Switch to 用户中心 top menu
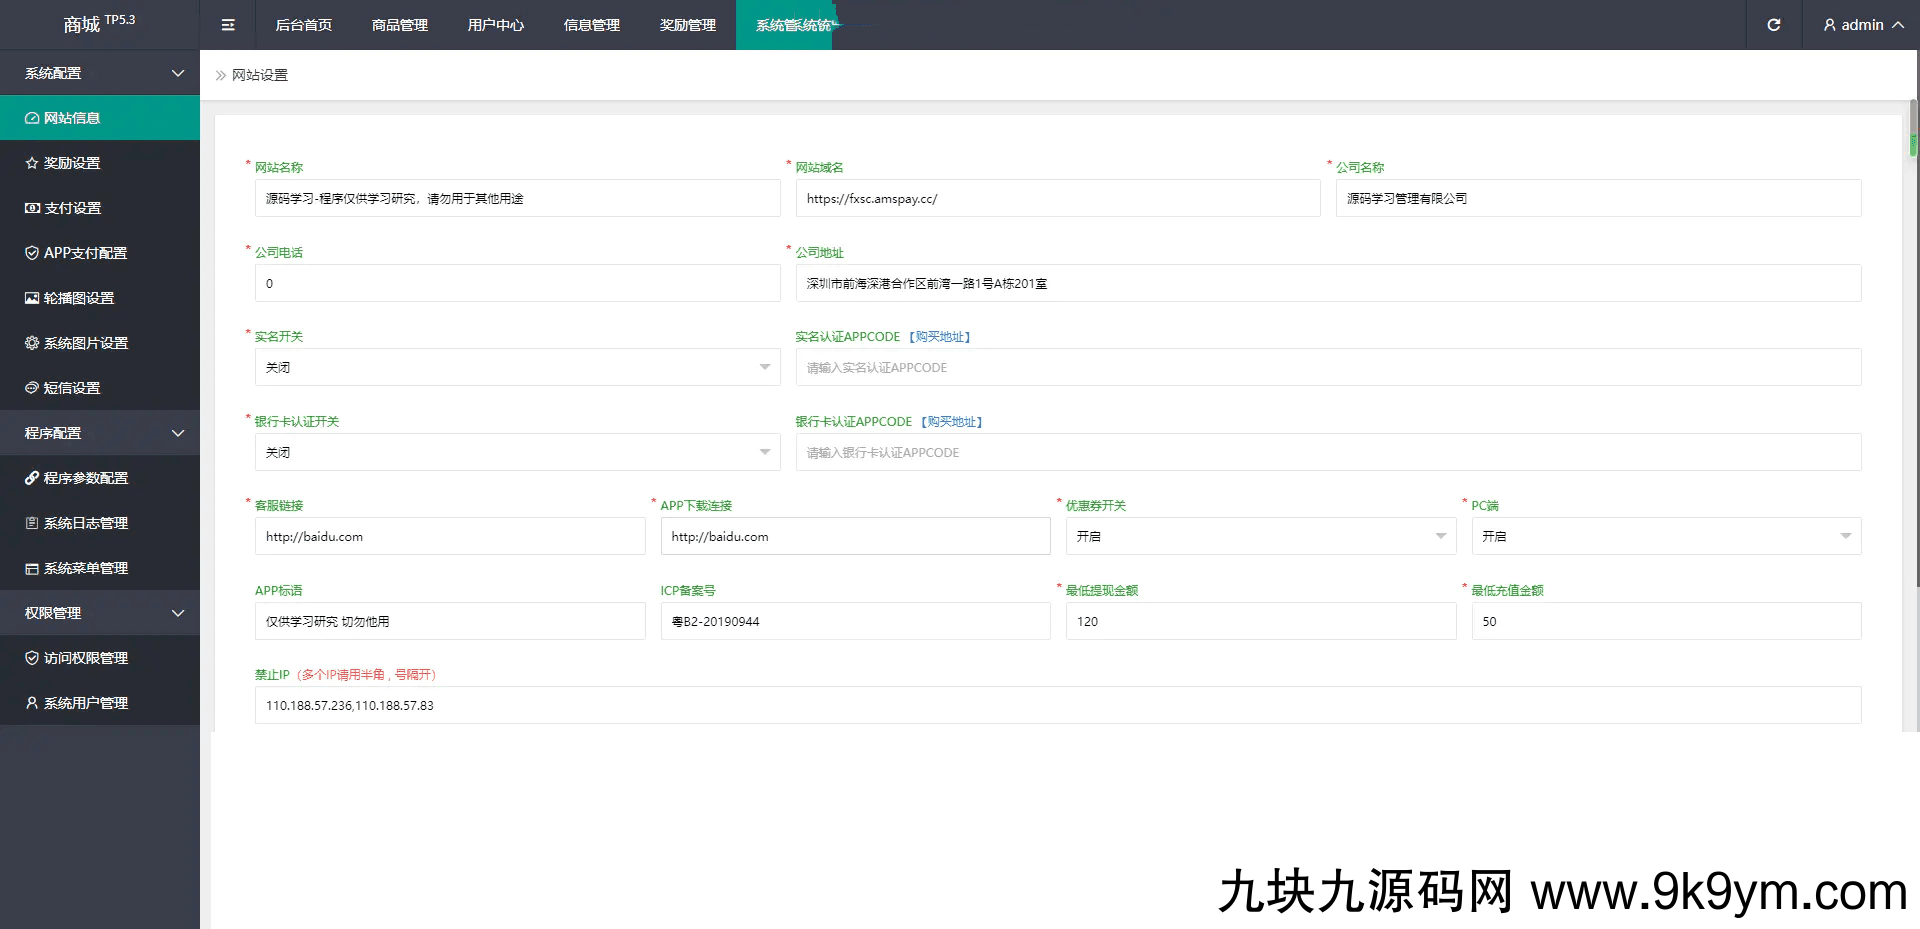 point(496,25)
